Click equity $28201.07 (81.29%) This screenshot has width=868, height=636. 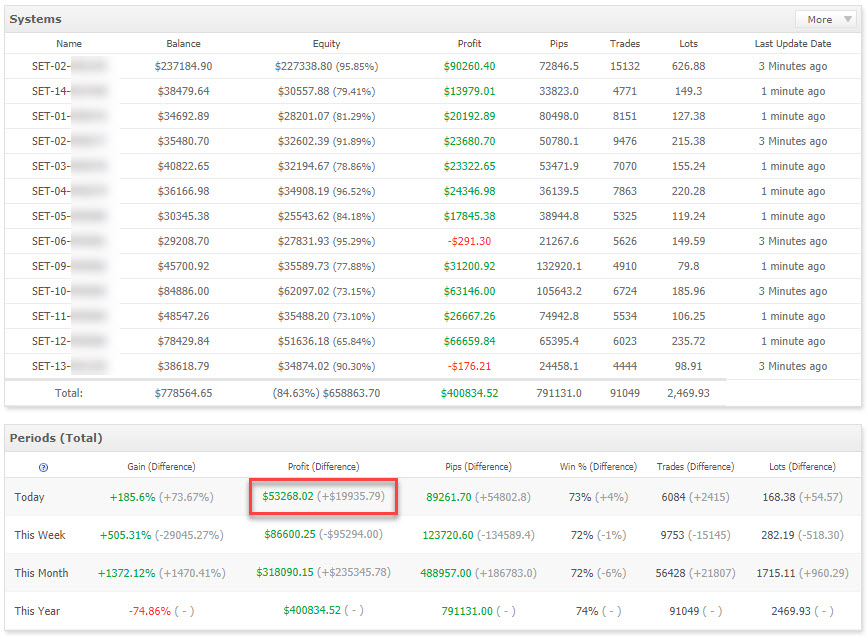click(326, 116)
